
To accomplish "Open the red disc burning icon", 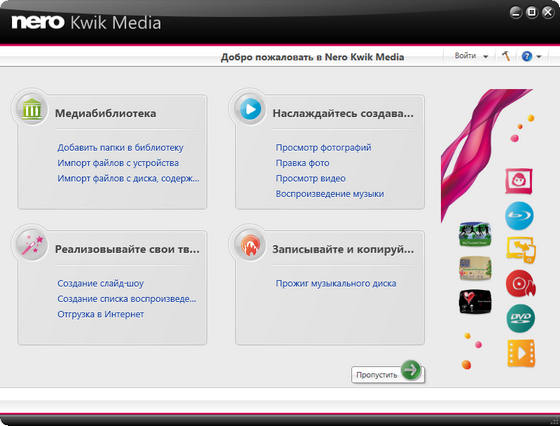I will tap(520, 284).
